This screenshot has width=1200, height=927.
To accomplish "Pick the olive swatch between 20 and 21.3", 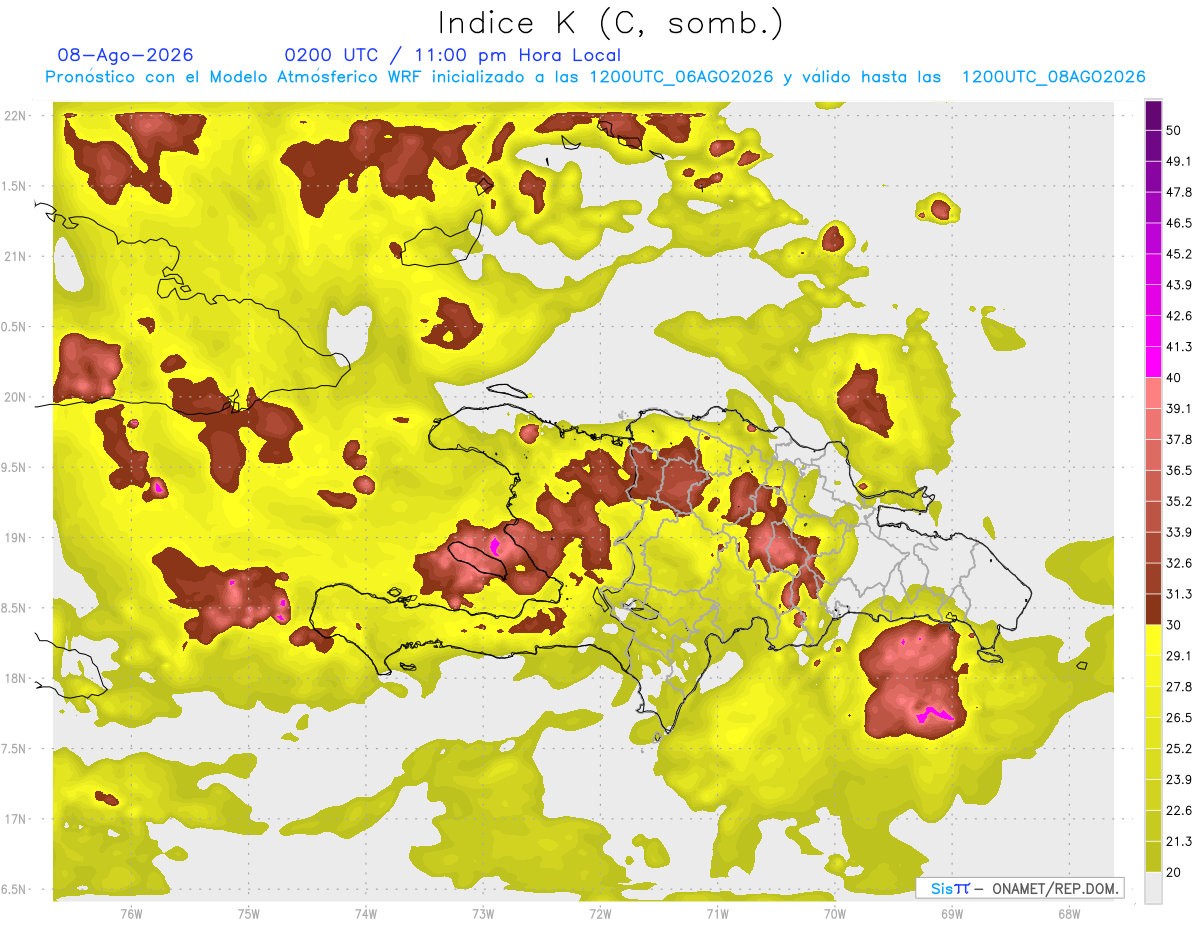I will click(x=1153, y=857).
